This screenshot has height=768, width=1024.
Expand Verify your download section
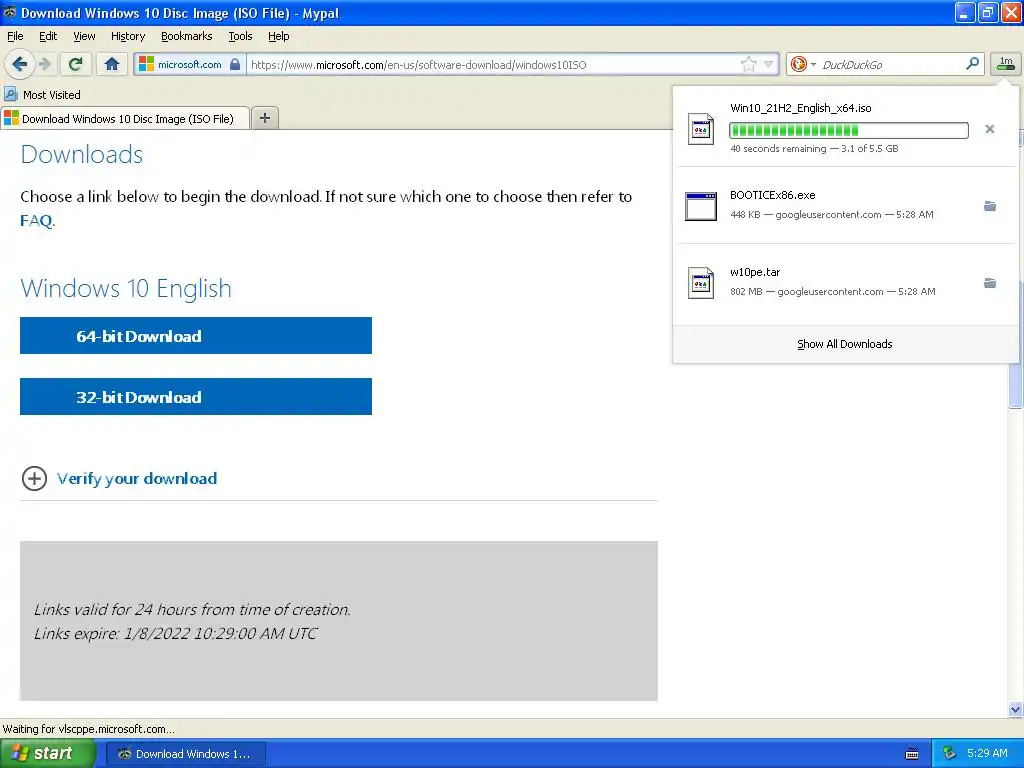(x=34, y=479)
